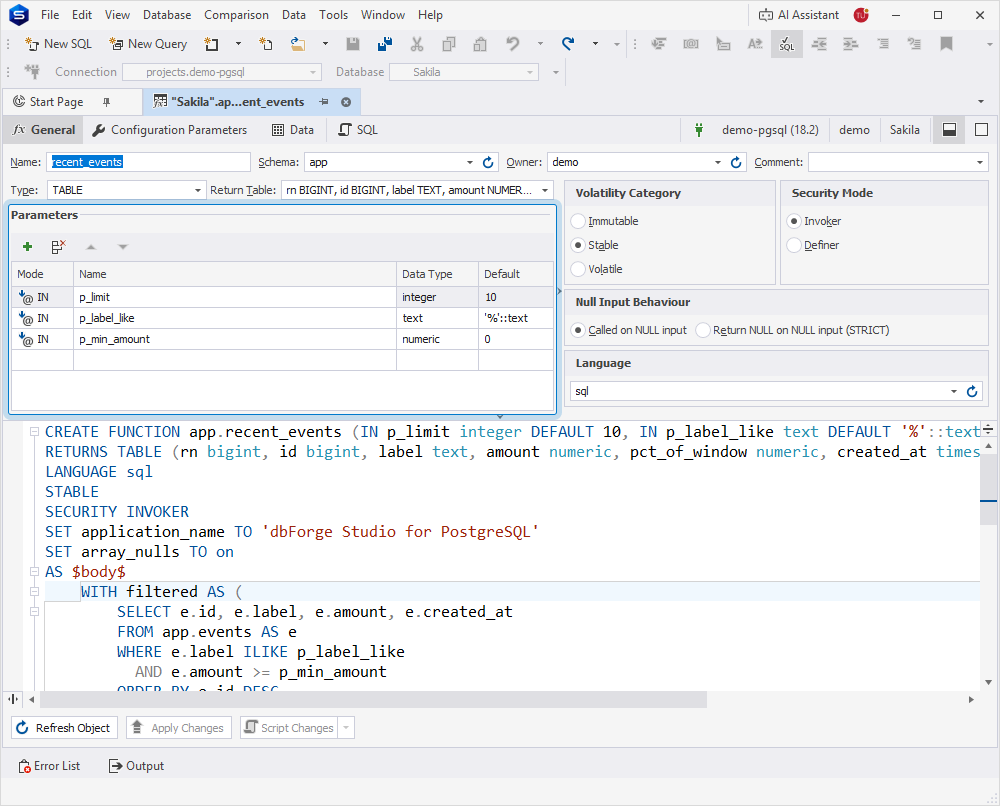Click the Script Changes button
This screenshot has width=1000, height=806.
[x=290, y=728]
